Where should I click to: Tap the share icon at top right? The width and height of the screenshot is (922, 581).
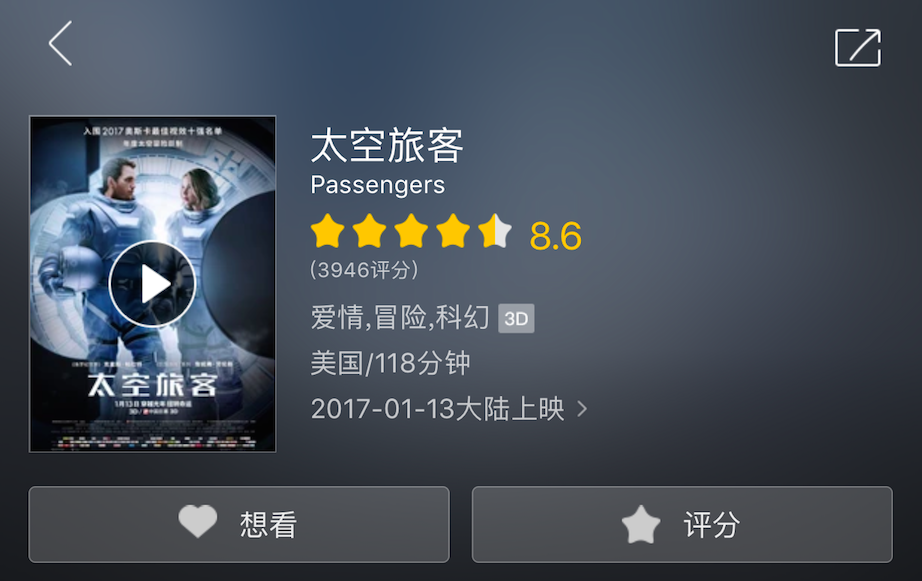858,48
